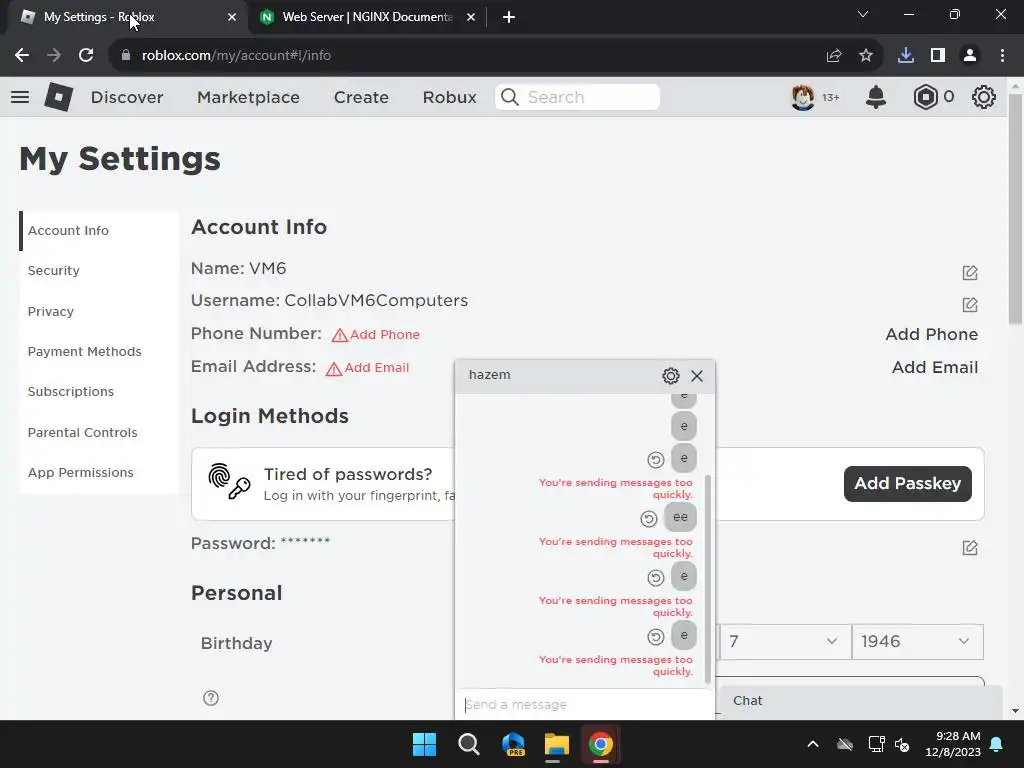This screenshot has width=1024, height=768.
Task: Select Subscriptions in settings sidebar
Action: pos(99,391)
